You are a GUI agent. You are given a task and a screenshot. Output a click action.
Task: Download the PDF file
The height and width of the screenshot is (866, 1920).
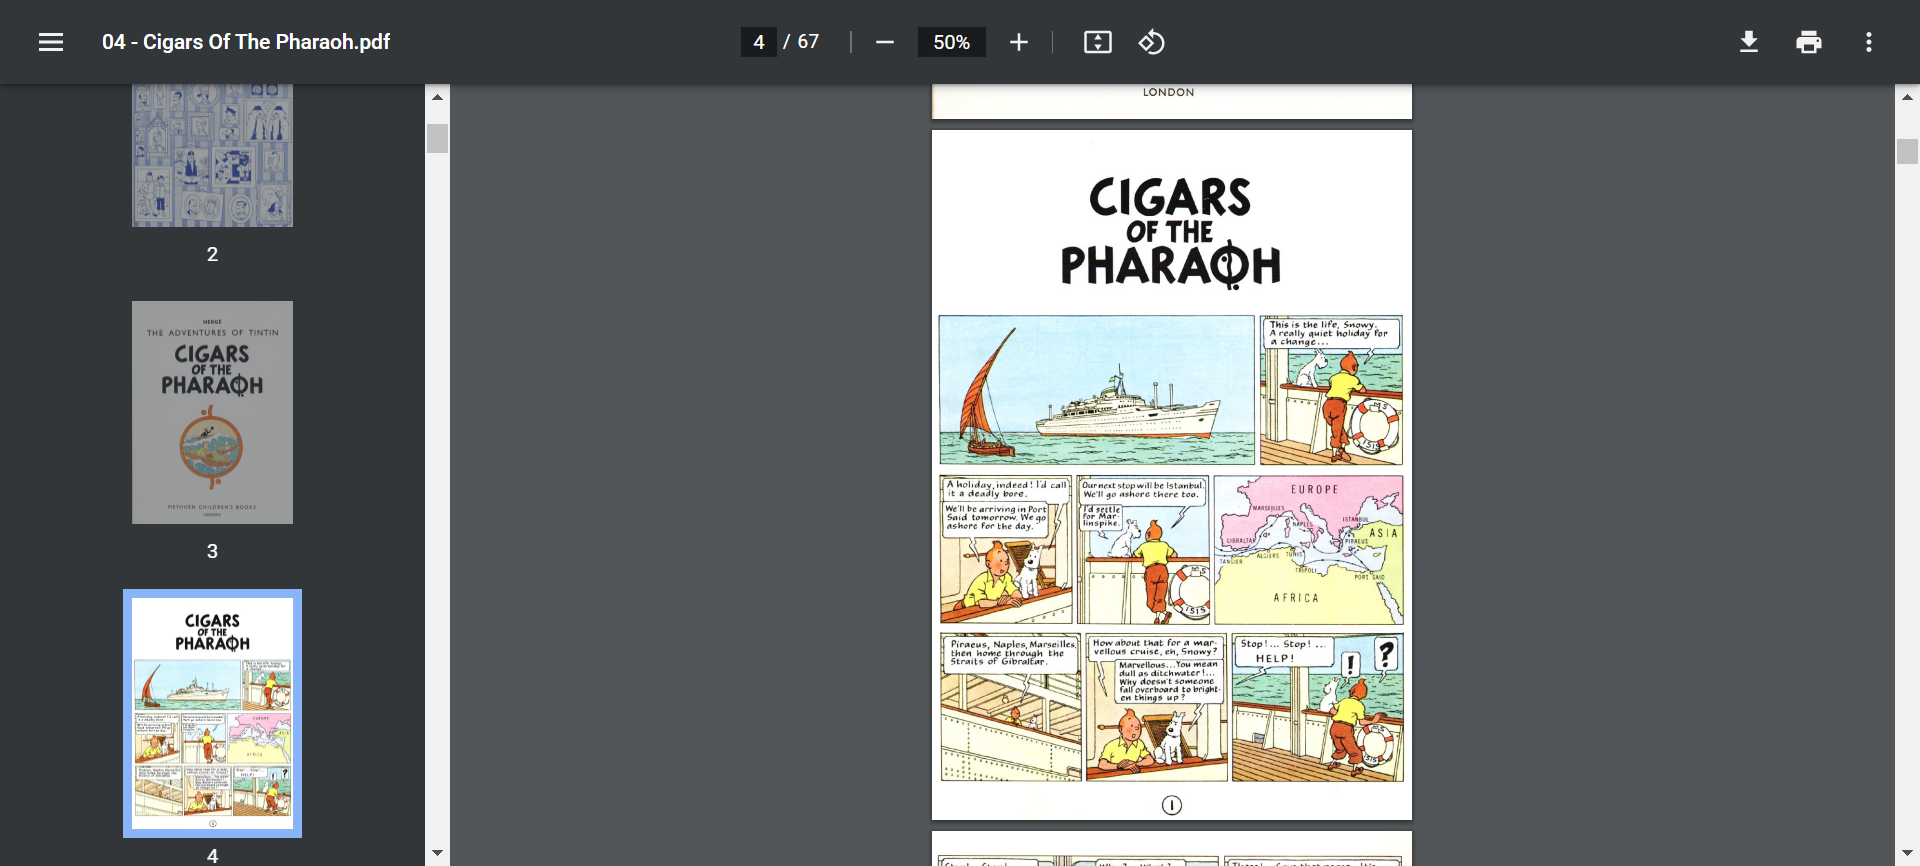1749,42
